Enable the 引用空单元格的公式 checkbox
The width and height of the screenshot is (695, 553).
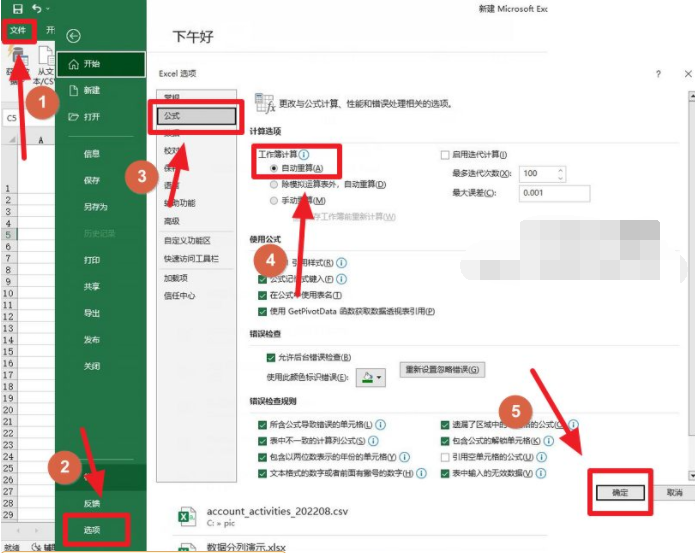445,457
